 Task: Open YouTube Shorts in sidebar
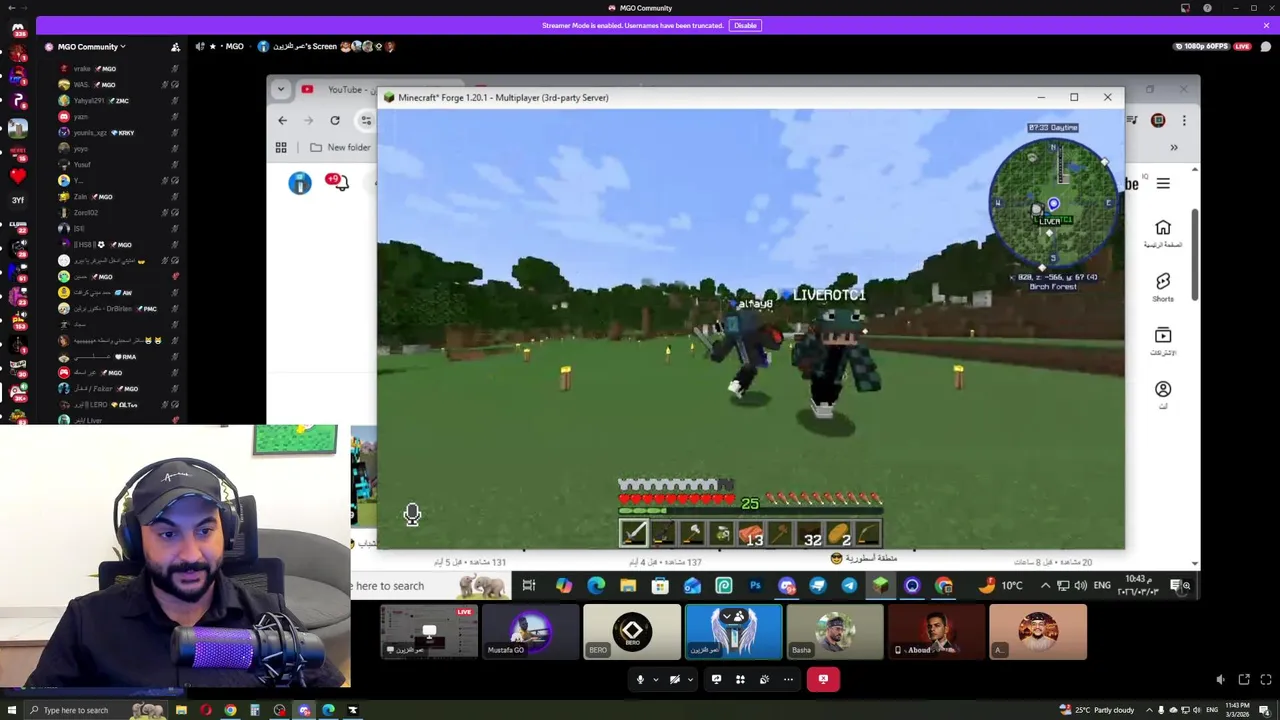click(x=1163, y=287)
